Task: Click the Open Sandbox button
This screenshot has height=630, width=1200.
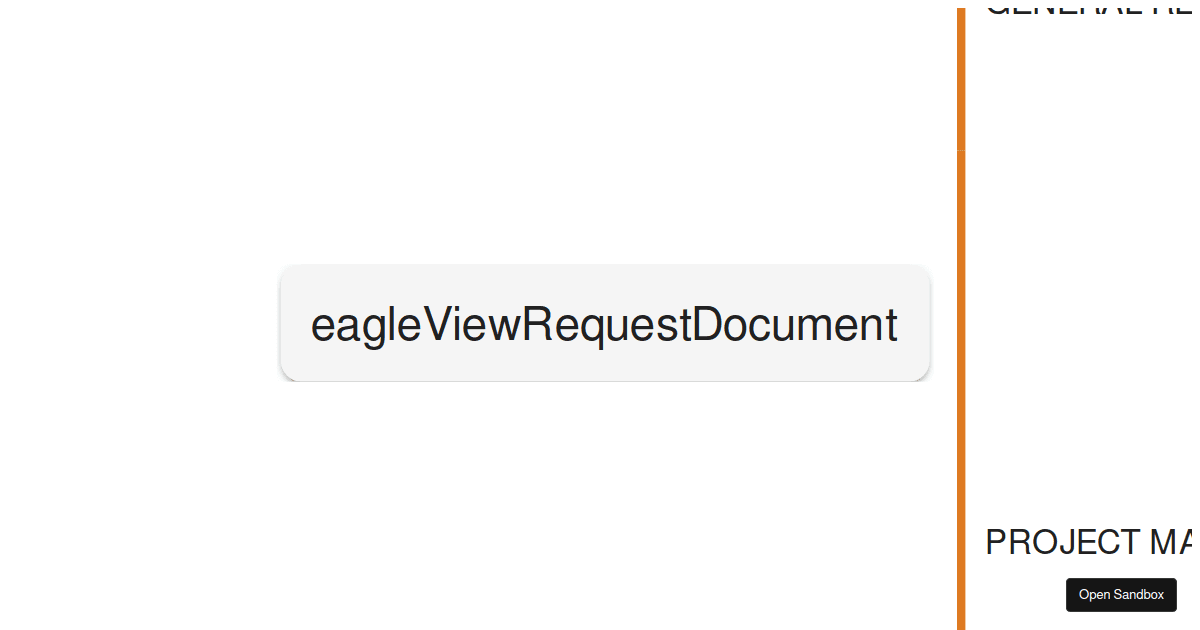Action: [1121, 594]
